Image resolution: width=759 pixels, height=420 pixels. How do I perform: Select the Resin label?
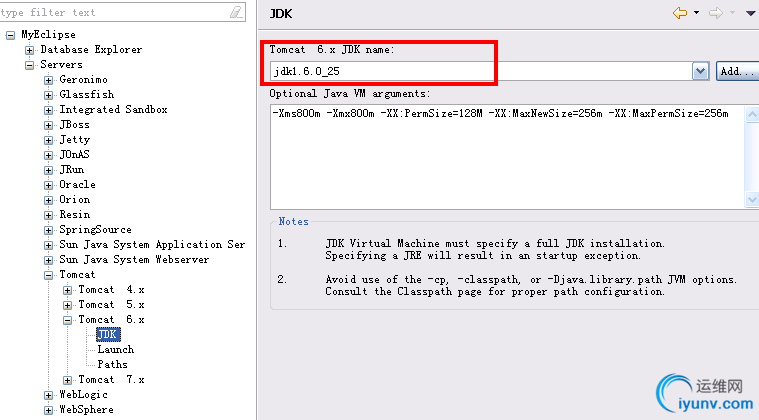click(x=75, y=214)
